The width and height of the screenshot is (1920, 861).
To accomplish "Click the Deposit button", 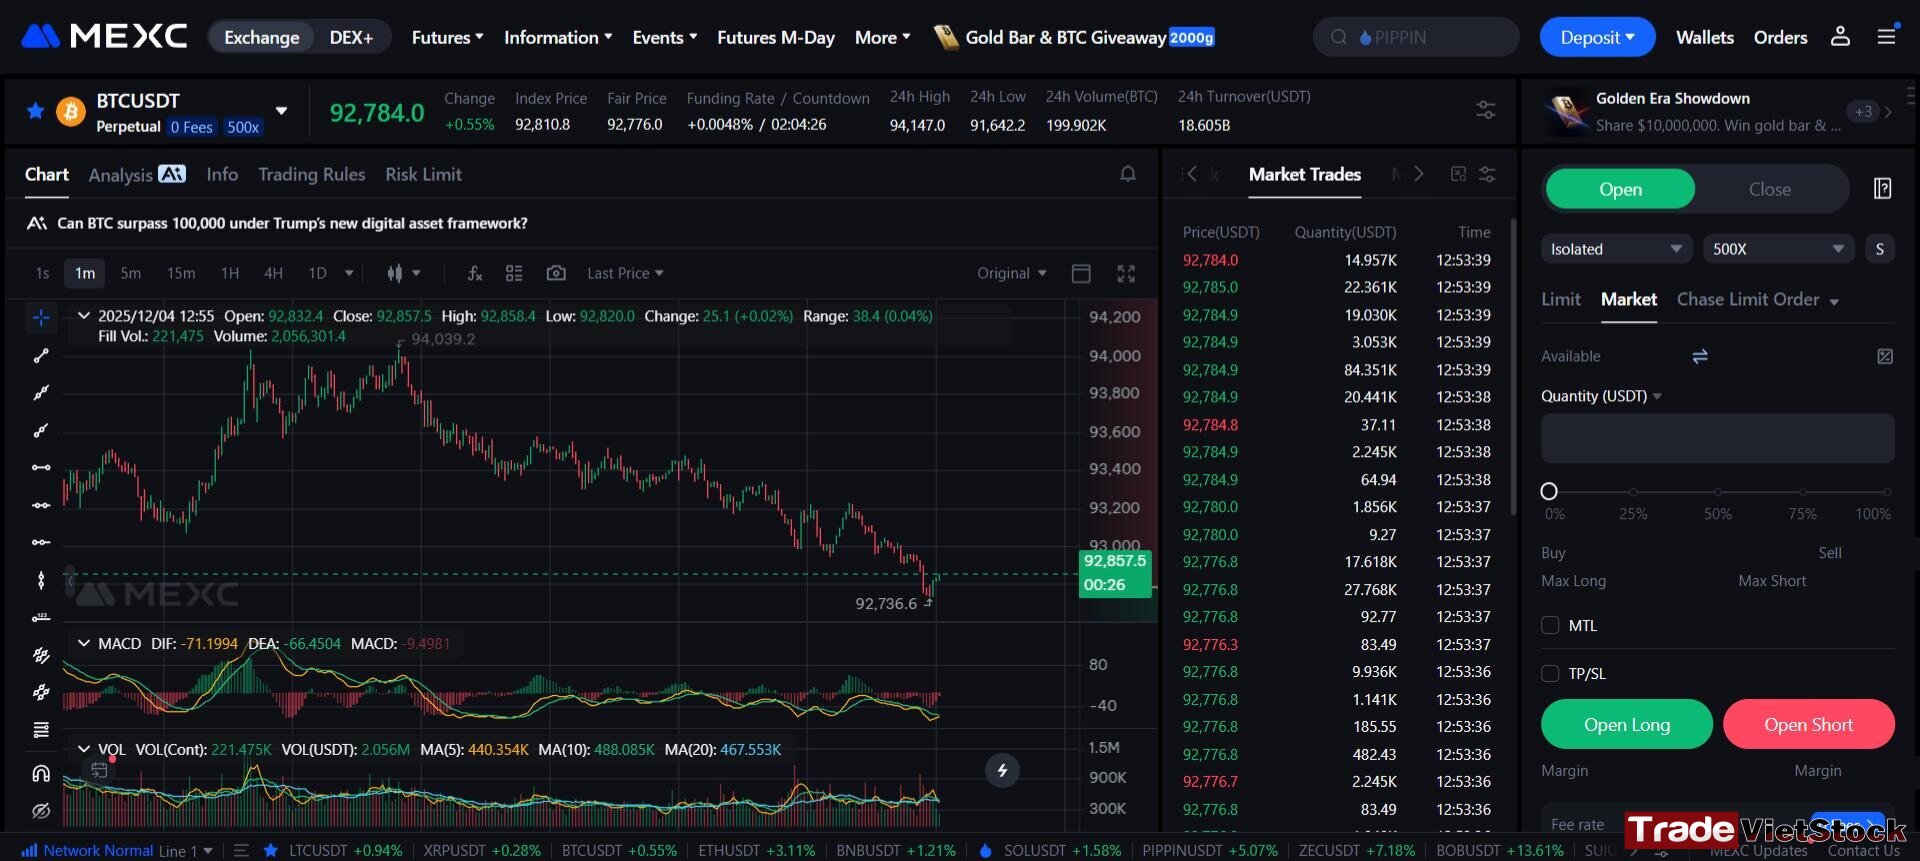I will tap(1597, 37).
